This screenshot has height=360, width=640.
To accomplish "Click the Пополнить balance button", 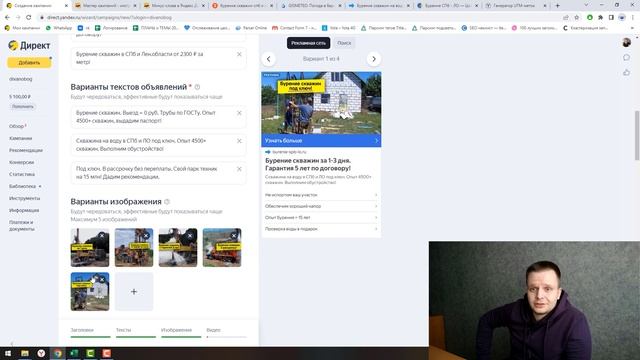I will point(22,107).
